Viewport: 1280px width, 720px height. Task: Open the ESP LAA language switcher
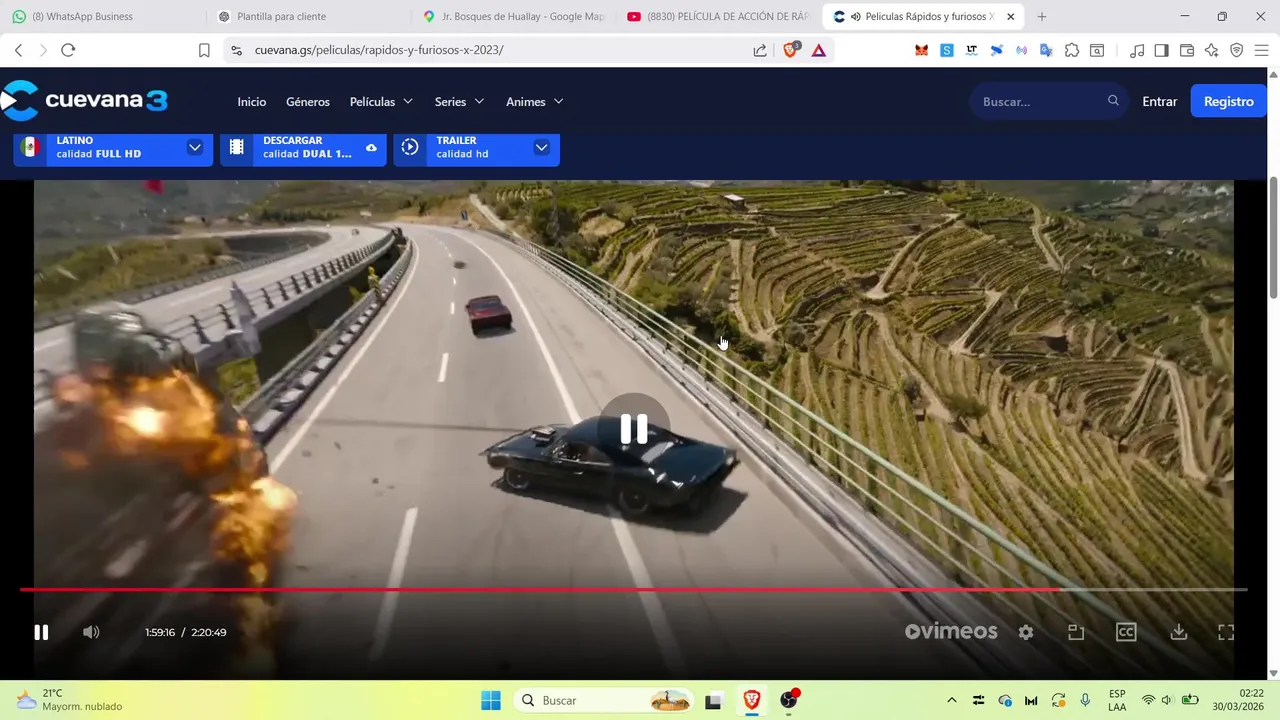1117,700
